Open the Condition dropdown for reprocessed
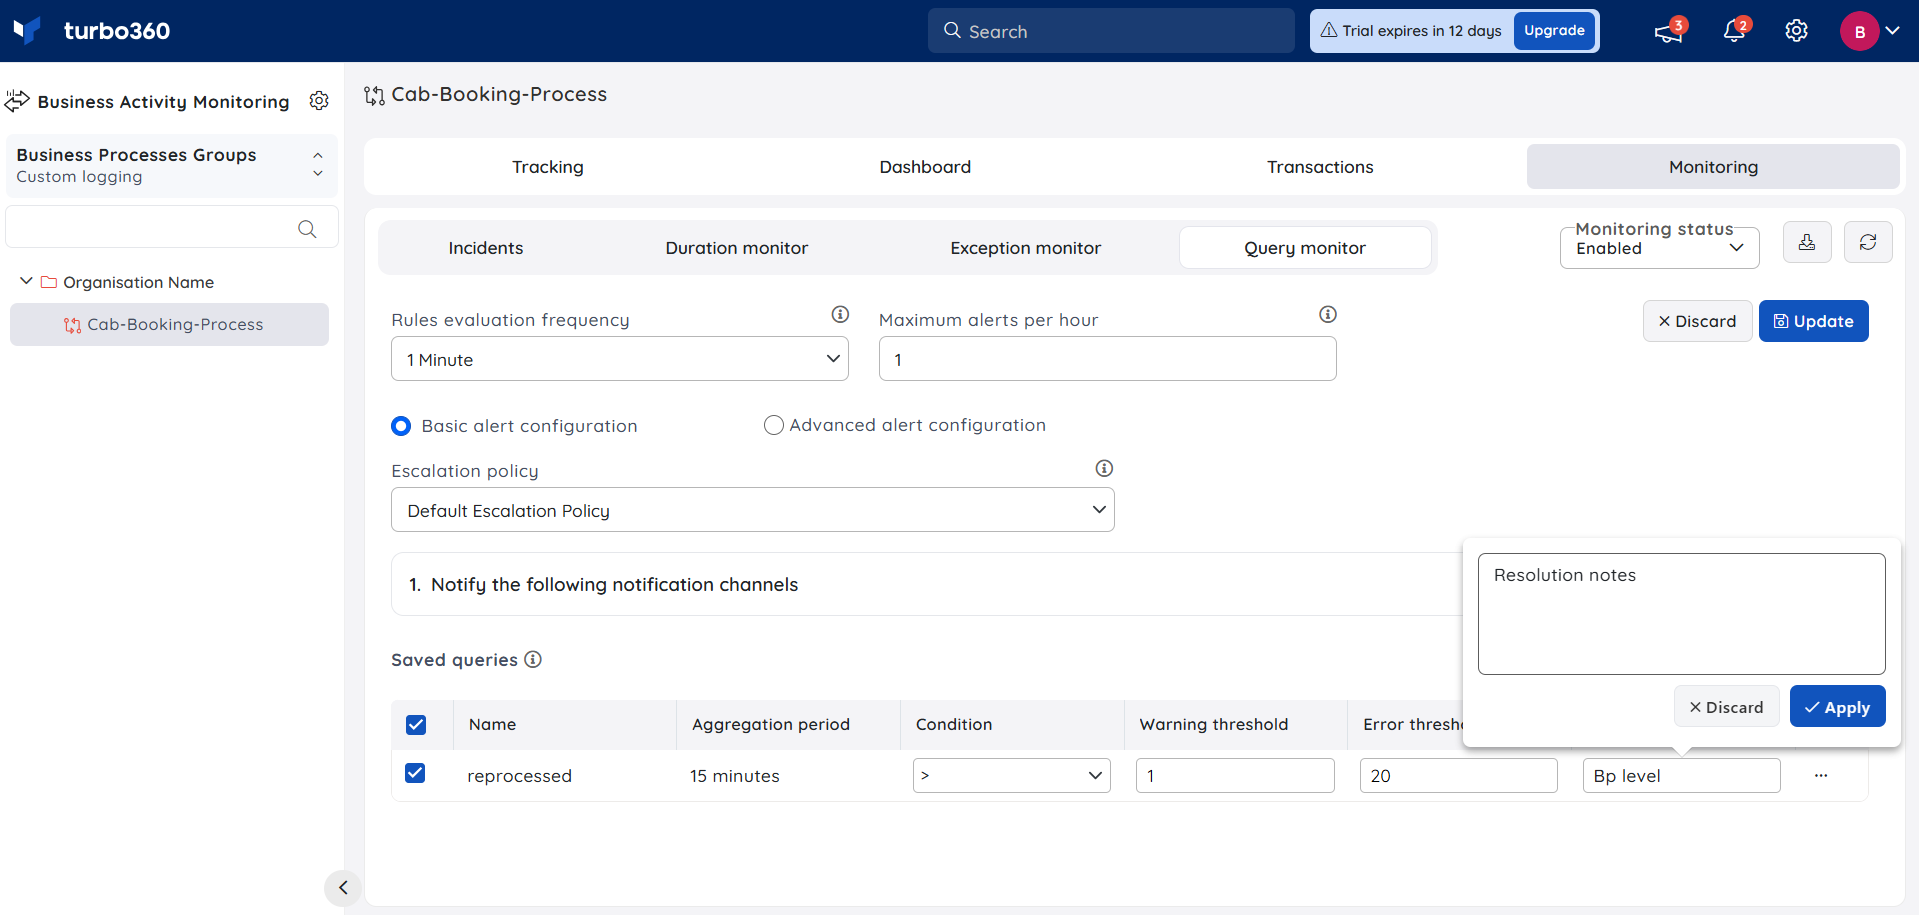The height and width of the screenshot is (915, 1919). point(1012,775)
